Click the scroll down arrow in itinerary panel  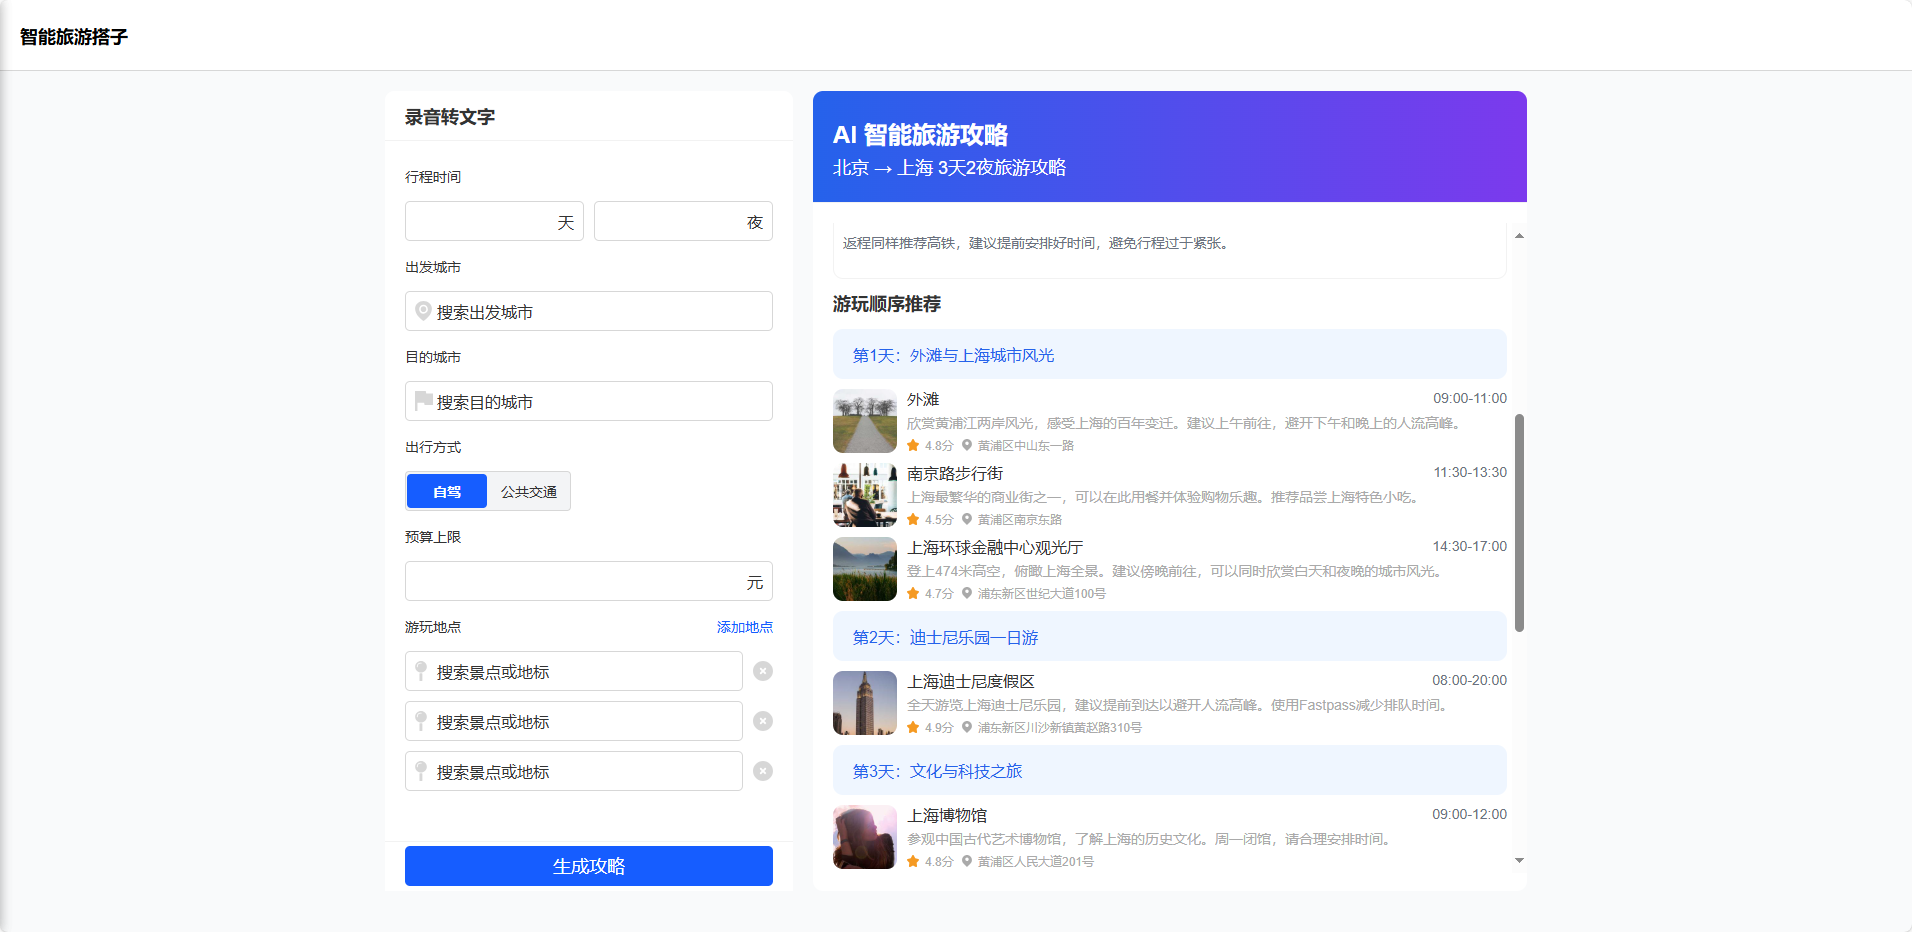pyautogui.click(x=1519, y=860)
